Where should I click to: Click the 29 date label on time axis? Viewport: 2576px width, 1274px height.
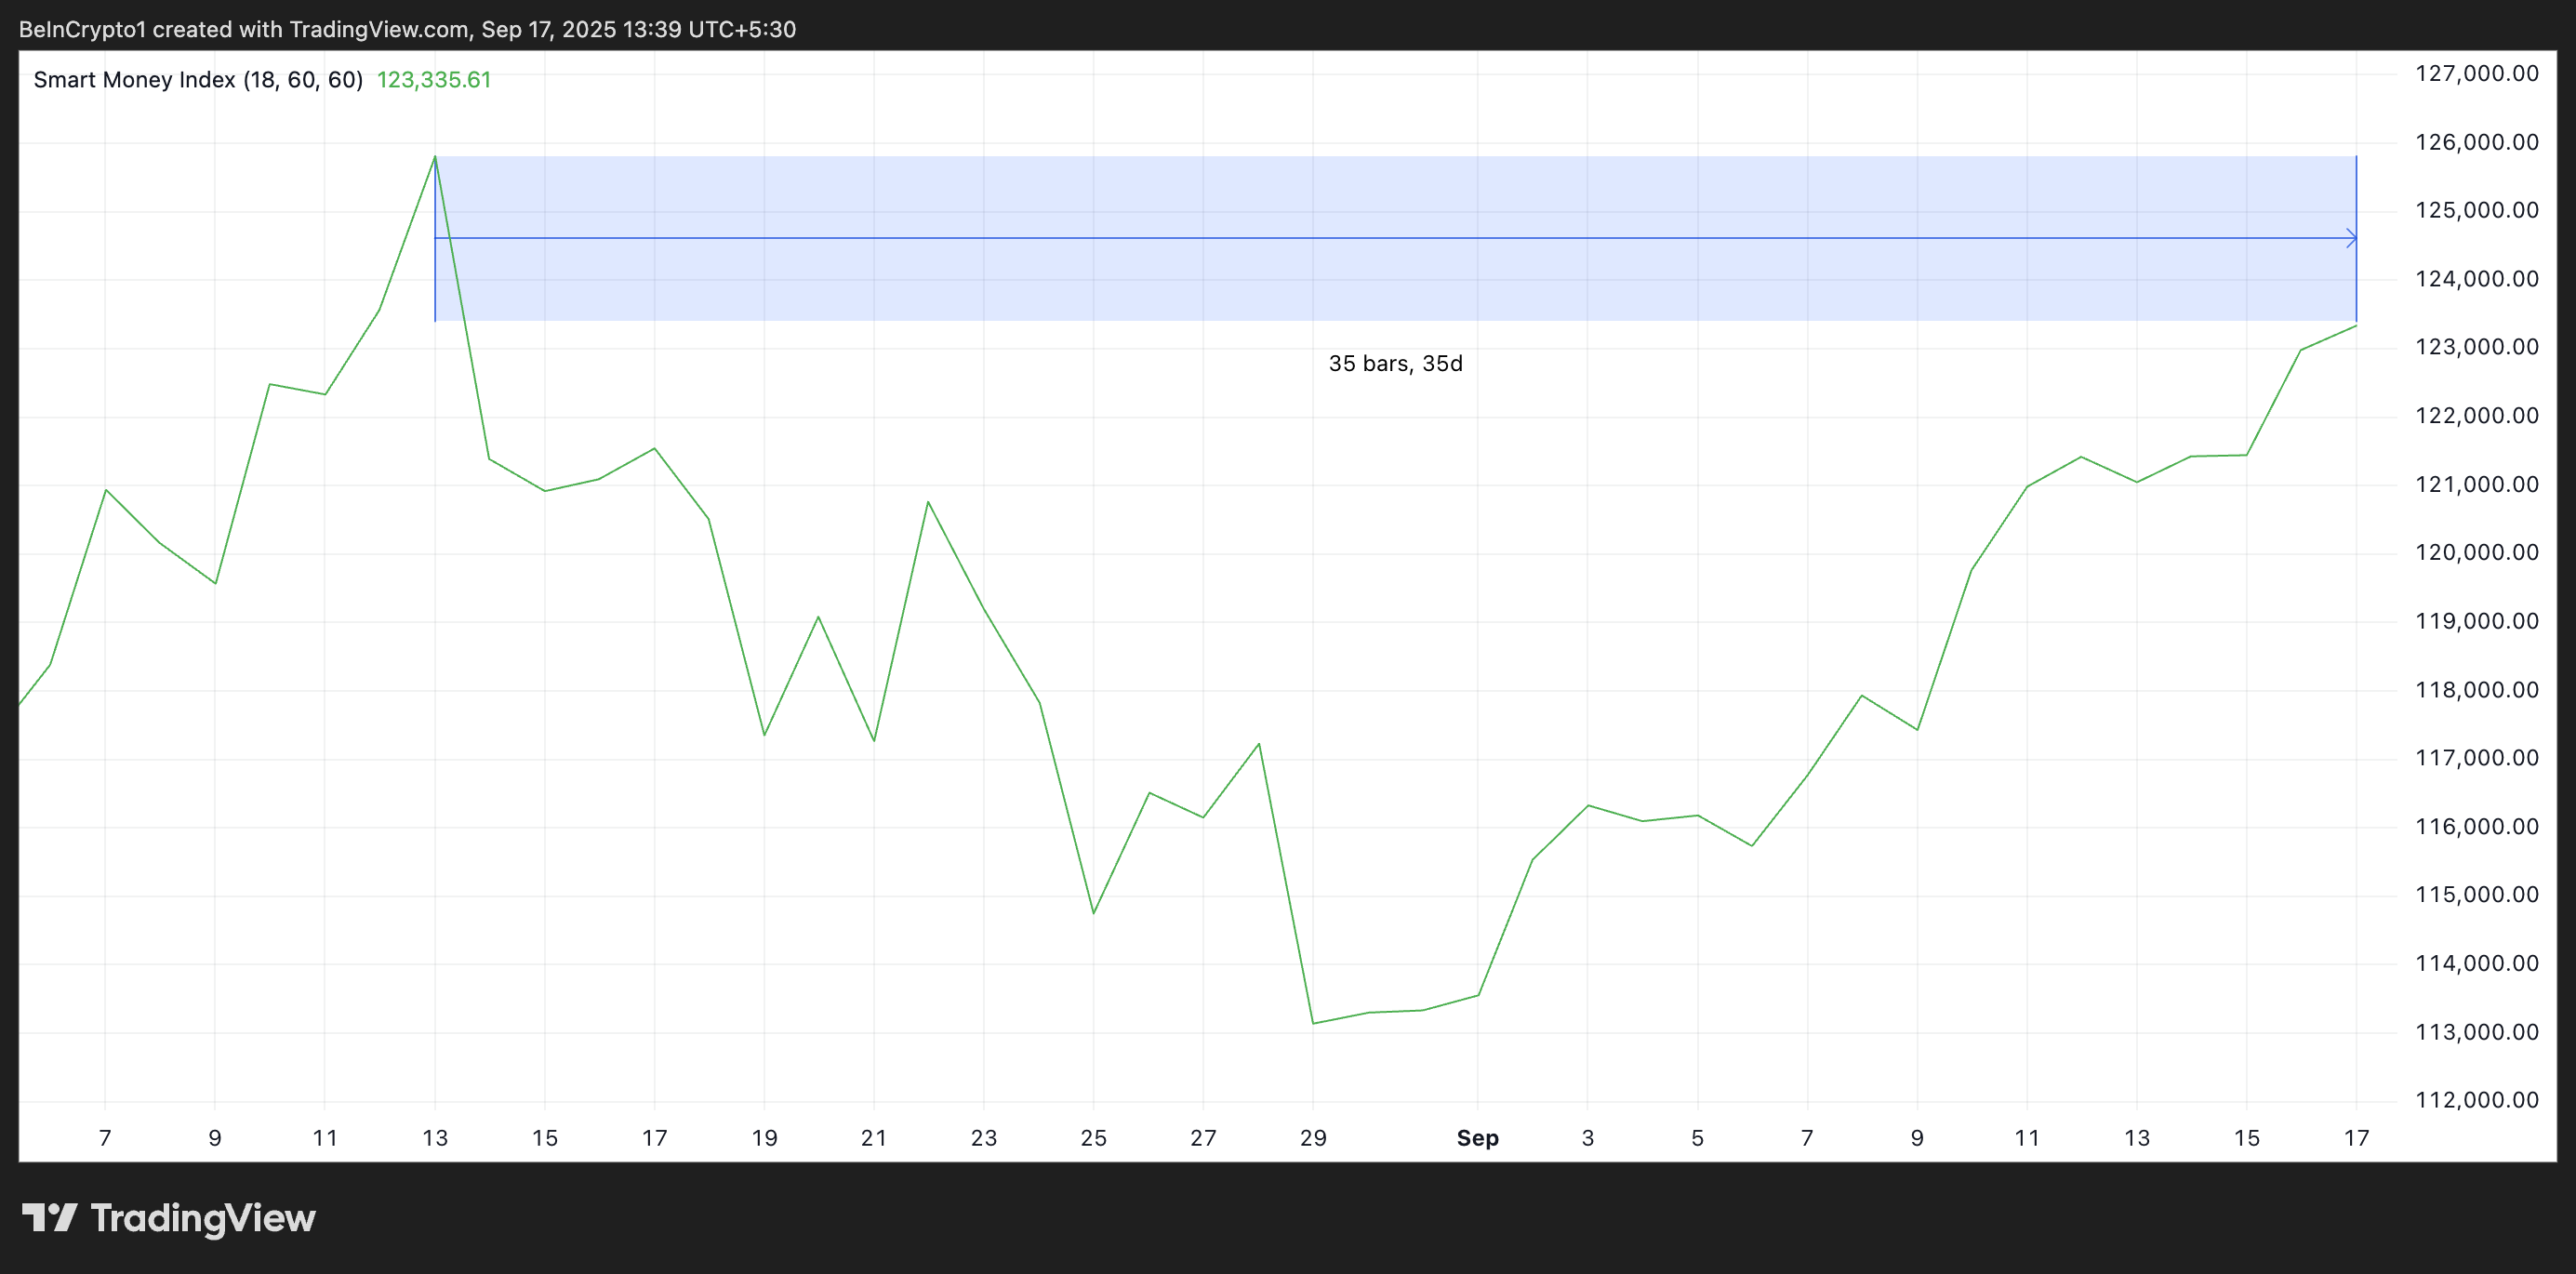click(x=1313, y=1138)
